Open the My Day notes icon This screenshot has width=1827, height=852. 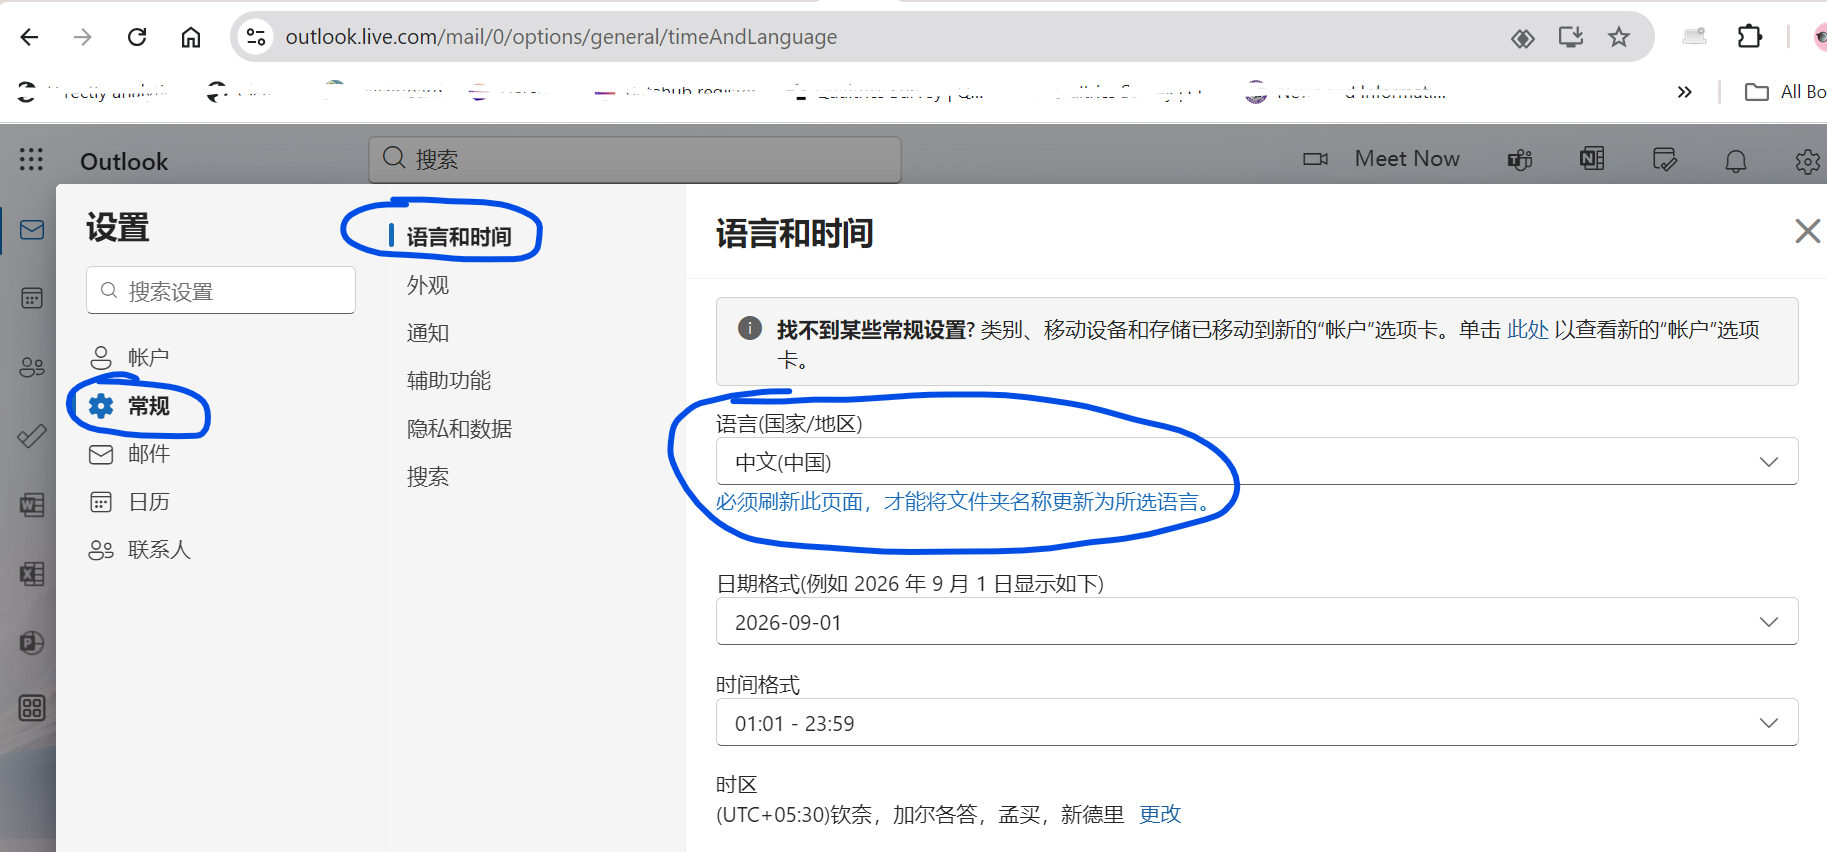[1664, 159]
